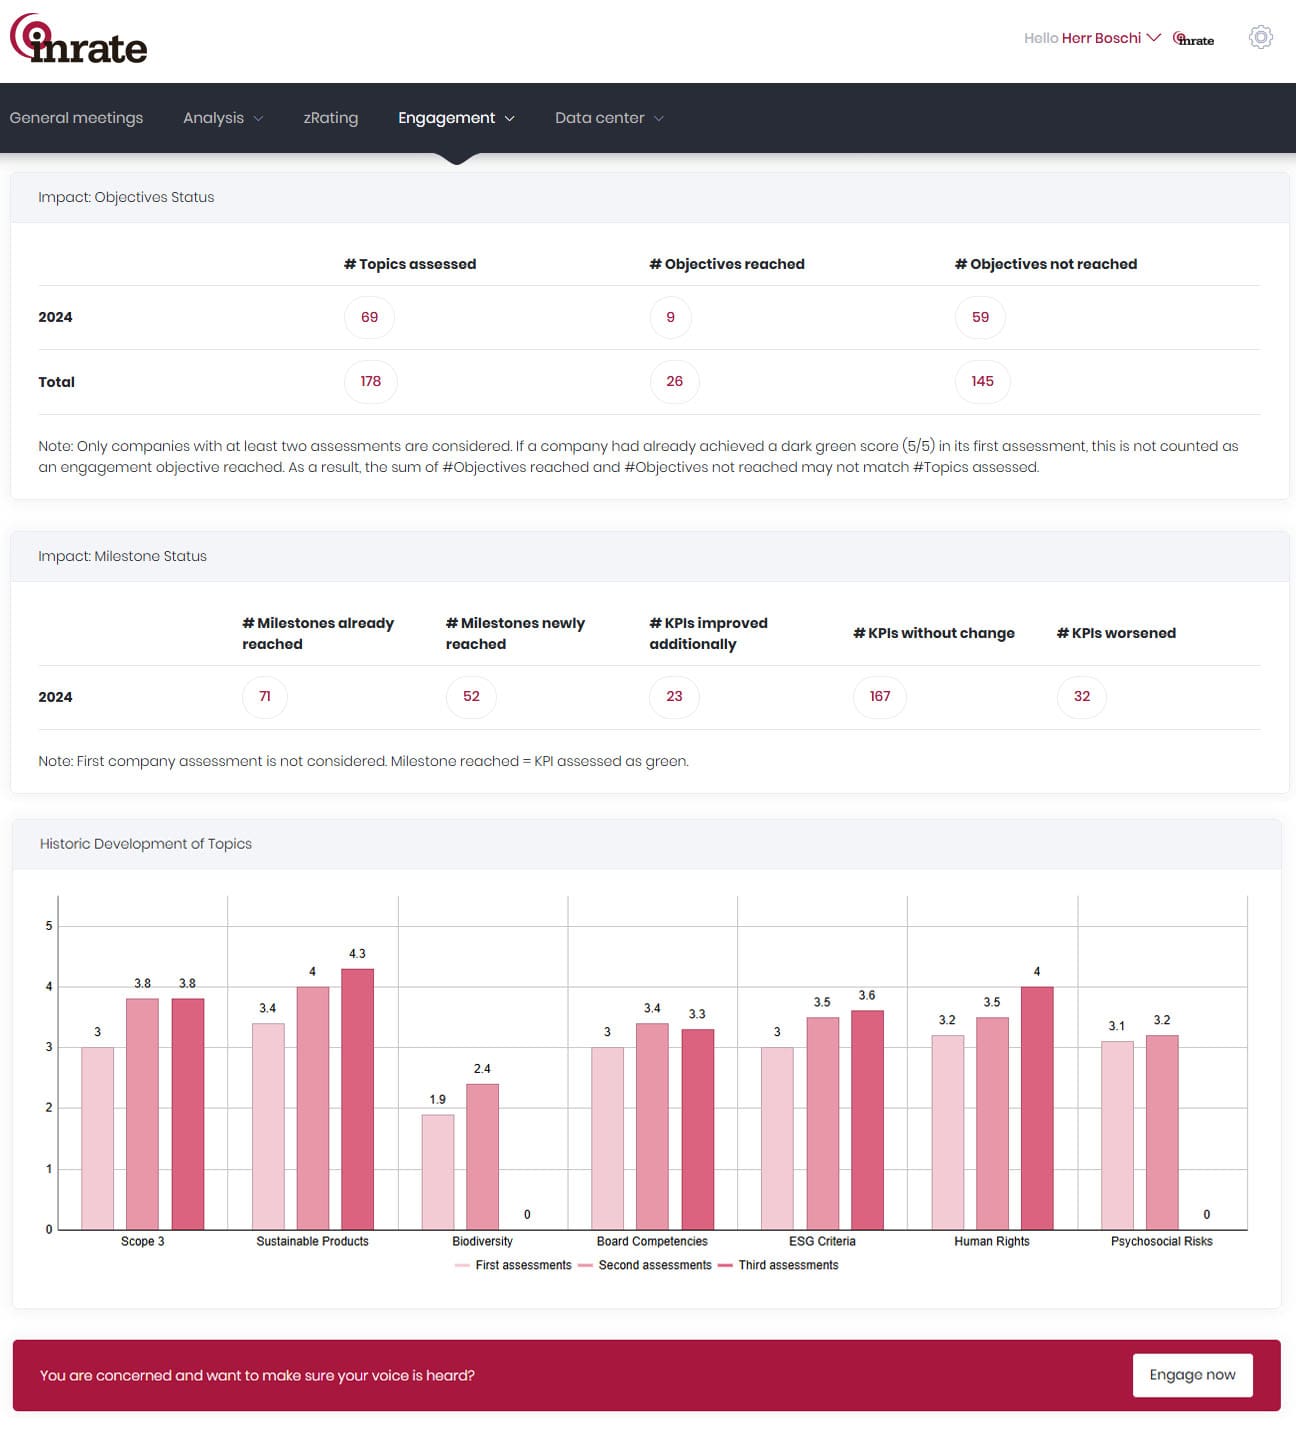Click the Human Rights third assessment bar
Image resolution: width=1296 pixels, height=1446 pixels.
click(x=1037, y=1108)
